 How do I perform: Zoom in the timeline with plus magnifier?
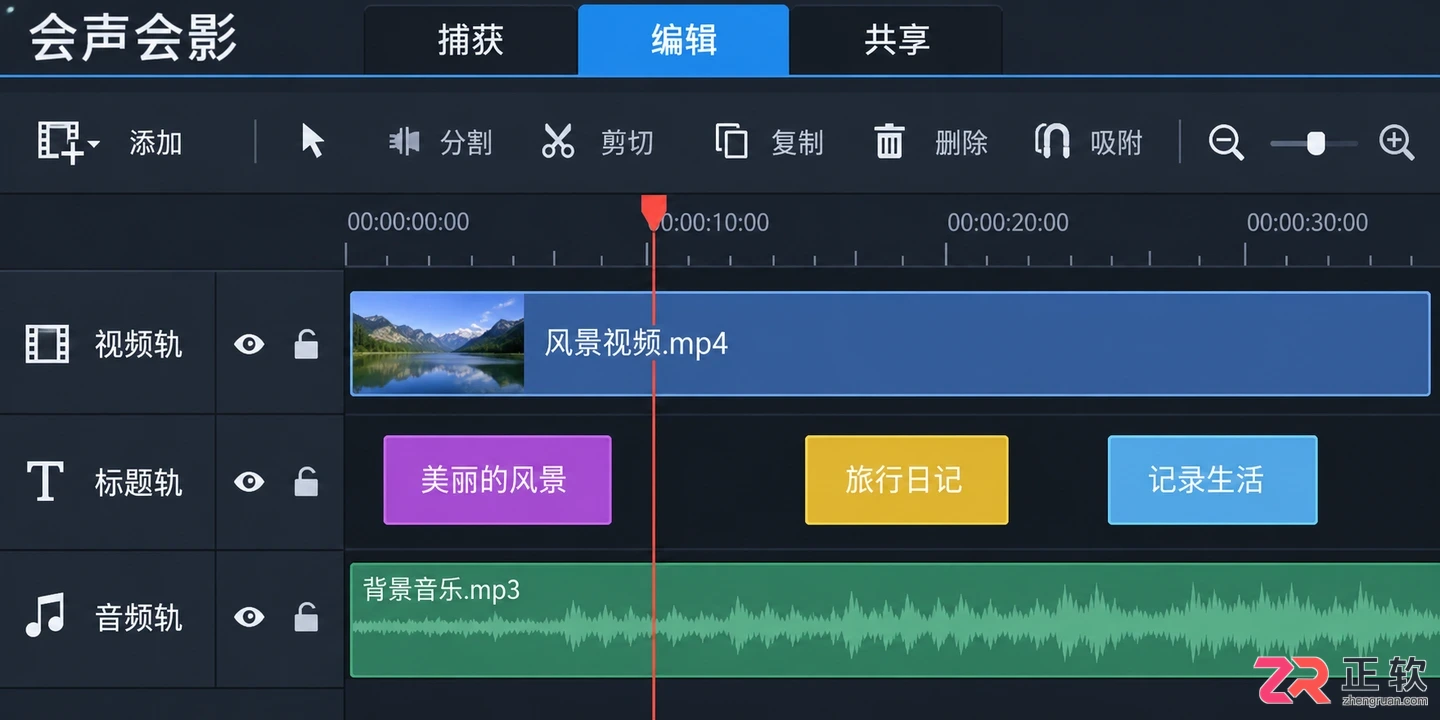pos(1397,142)
